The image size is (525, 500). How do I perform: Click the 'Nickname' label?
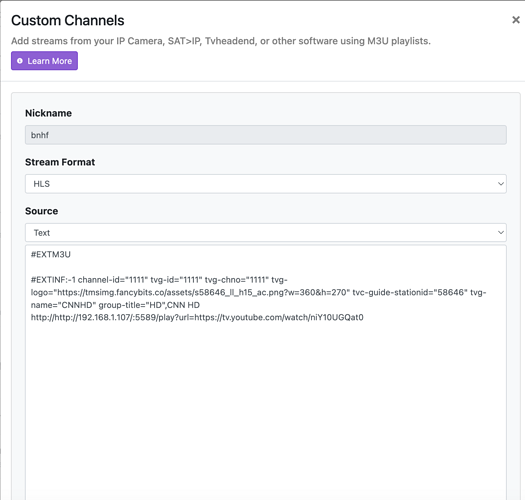pos(48,113)
